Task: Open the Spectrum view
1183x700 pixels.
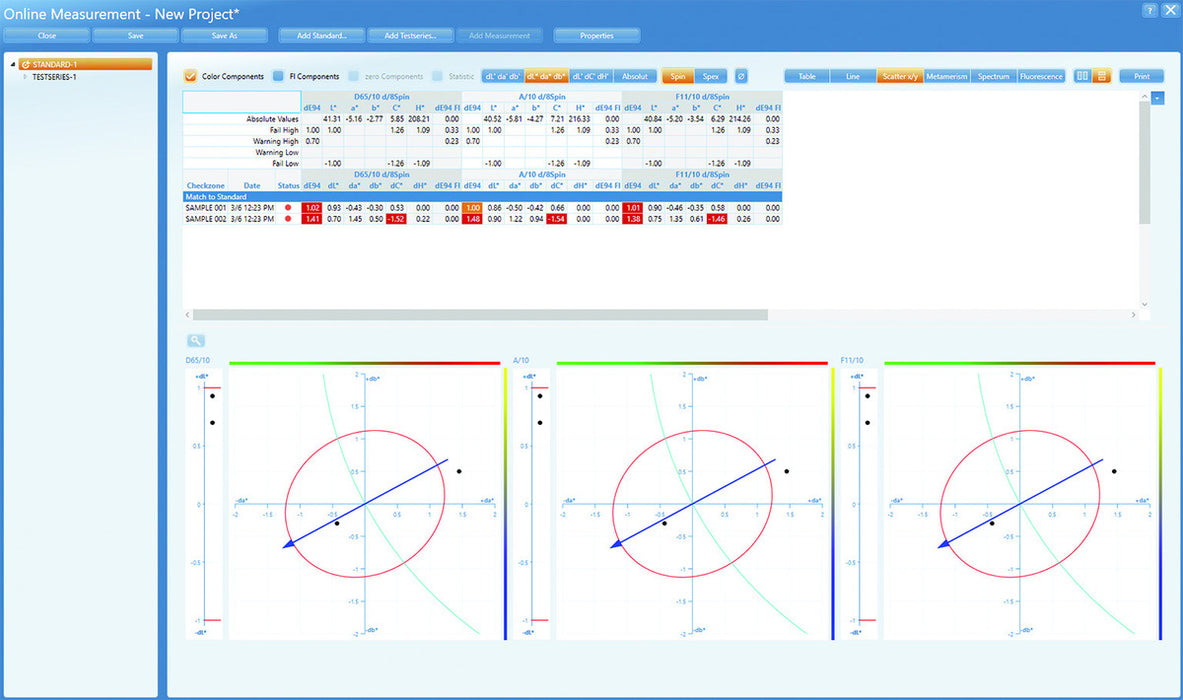Action: [993, 76]
